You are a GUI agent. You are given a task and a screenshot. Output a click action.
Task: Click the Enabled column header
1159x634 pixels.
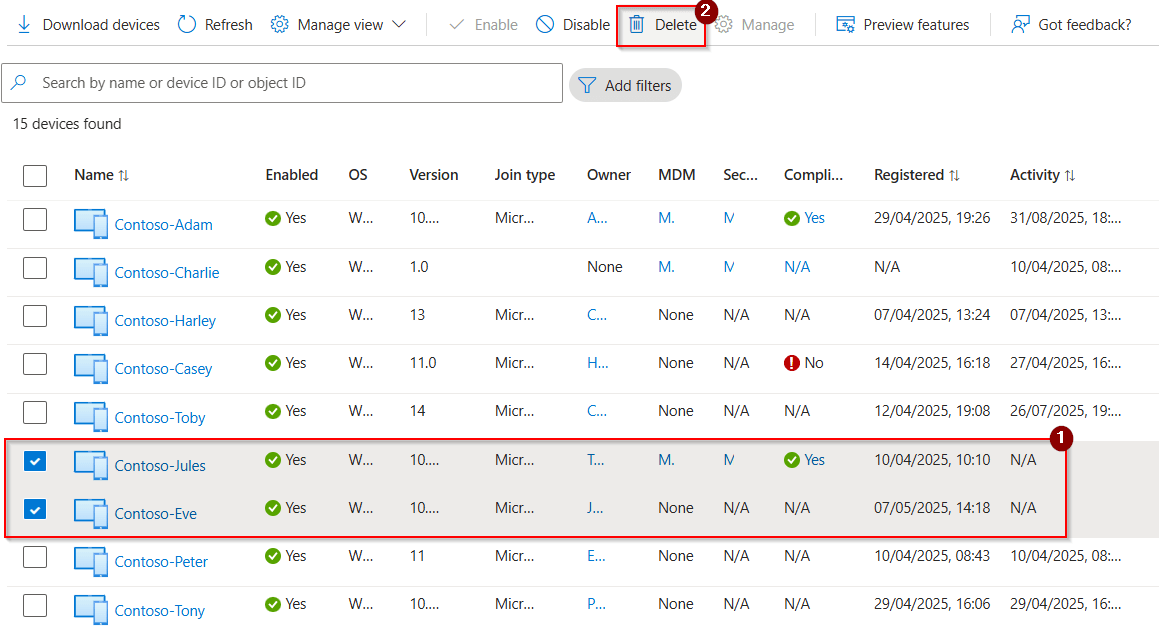click(291, 175)
